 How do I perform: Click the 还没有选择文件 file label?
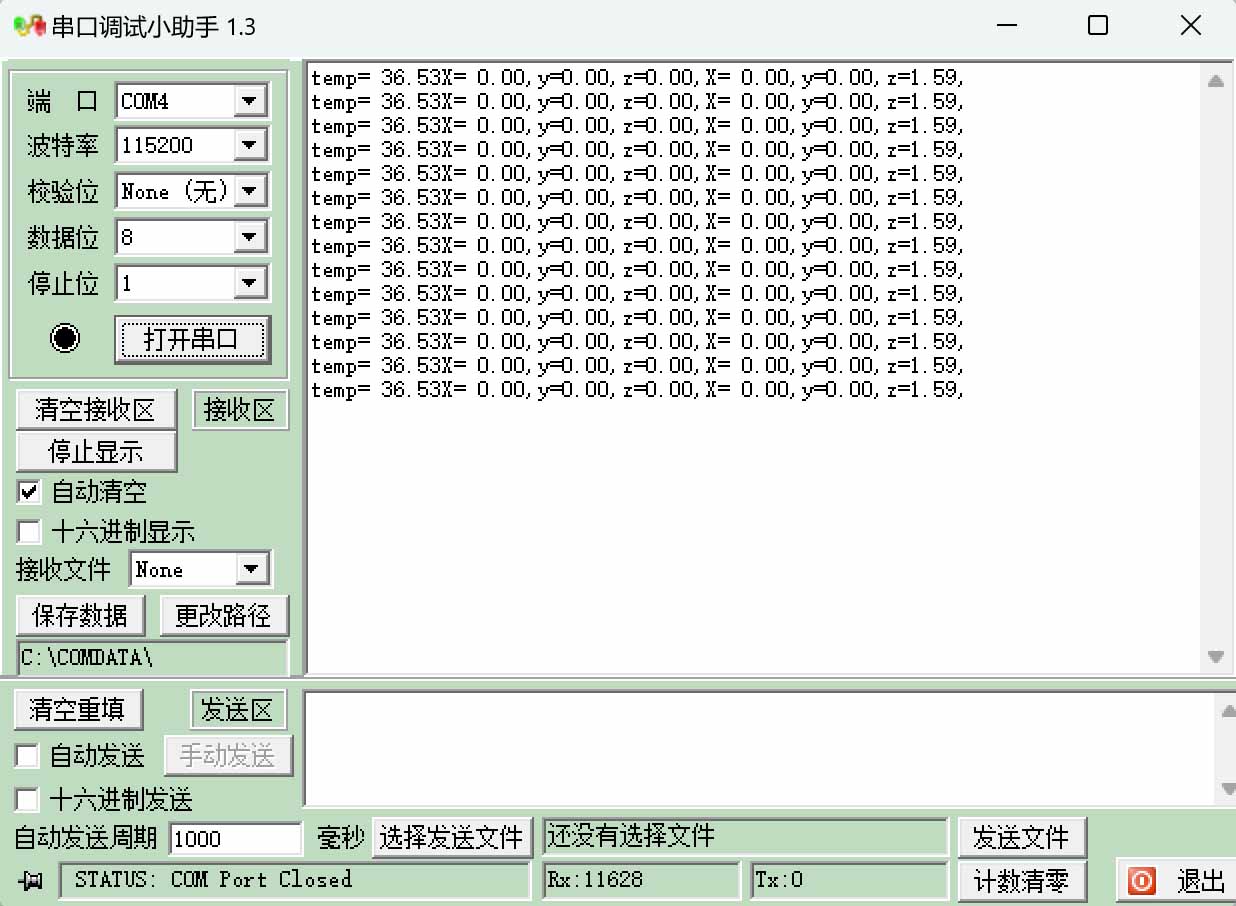click(745, 836)
